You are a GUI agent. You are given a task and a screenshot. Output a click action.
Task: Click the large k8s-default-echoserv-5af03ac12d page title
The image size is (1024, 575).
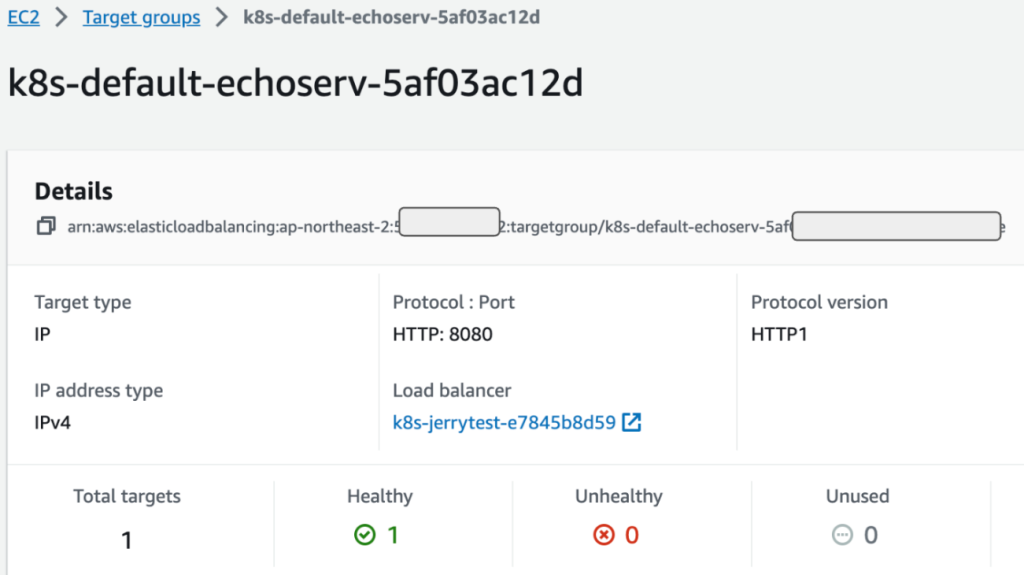click(x=295, y=84)
